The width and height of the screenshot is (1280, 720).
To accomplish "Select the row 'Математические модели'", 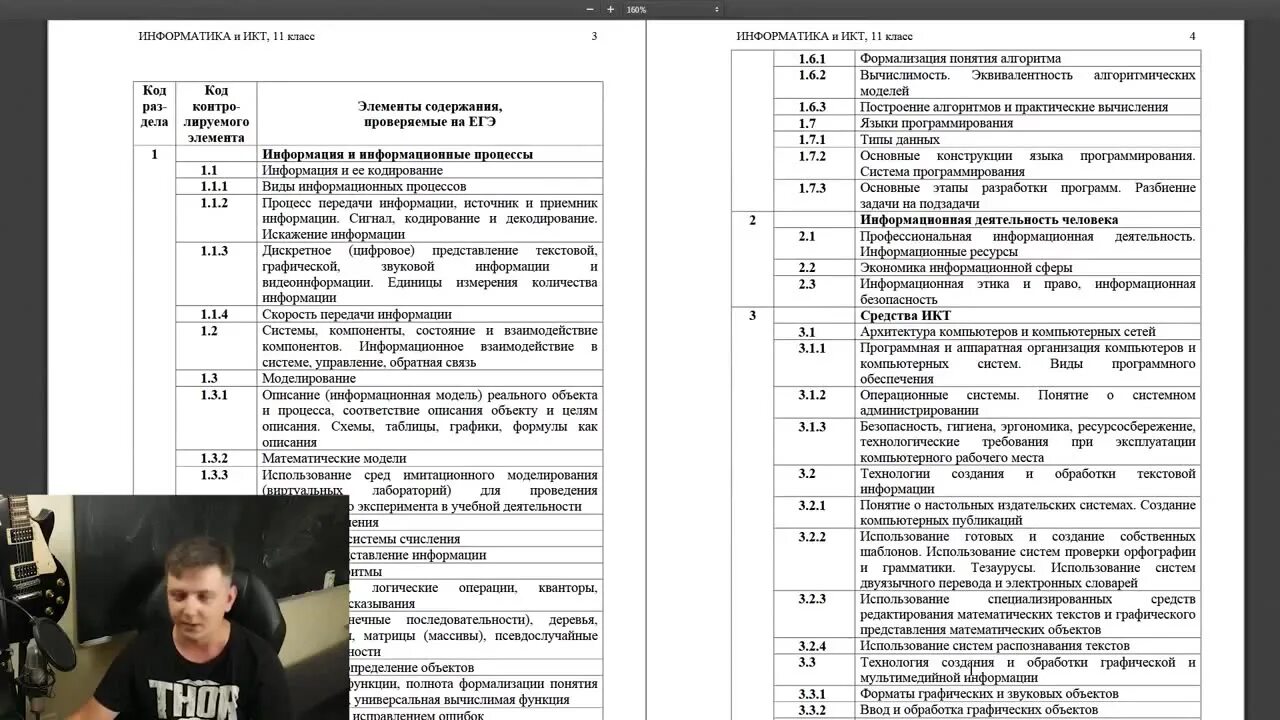I will point(334,458).
